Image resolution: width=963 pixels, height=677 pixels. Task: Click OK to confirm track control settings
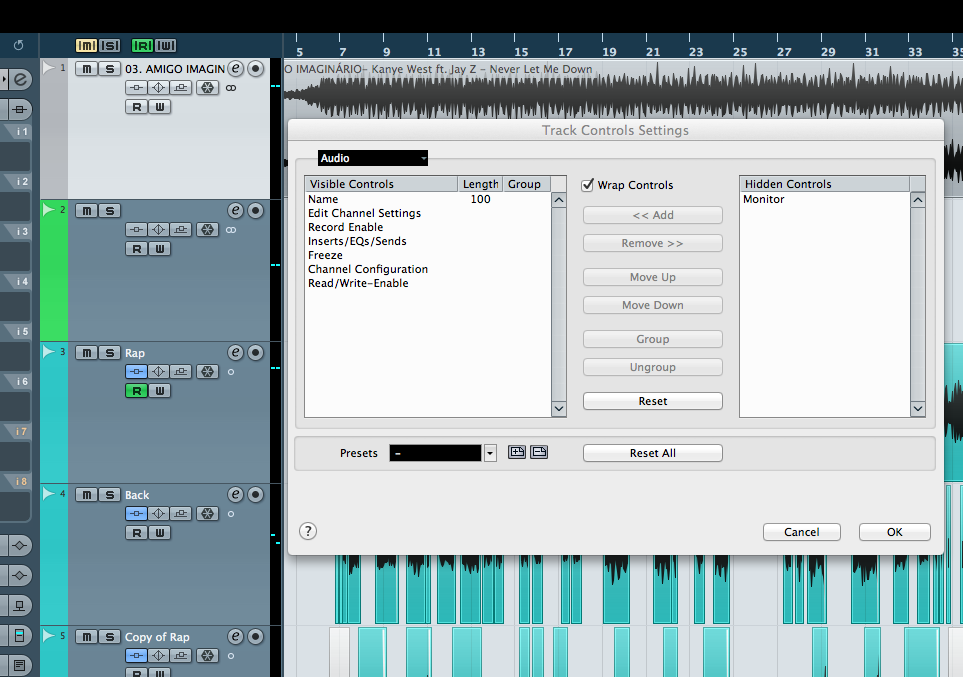click(x=894, y=532)
